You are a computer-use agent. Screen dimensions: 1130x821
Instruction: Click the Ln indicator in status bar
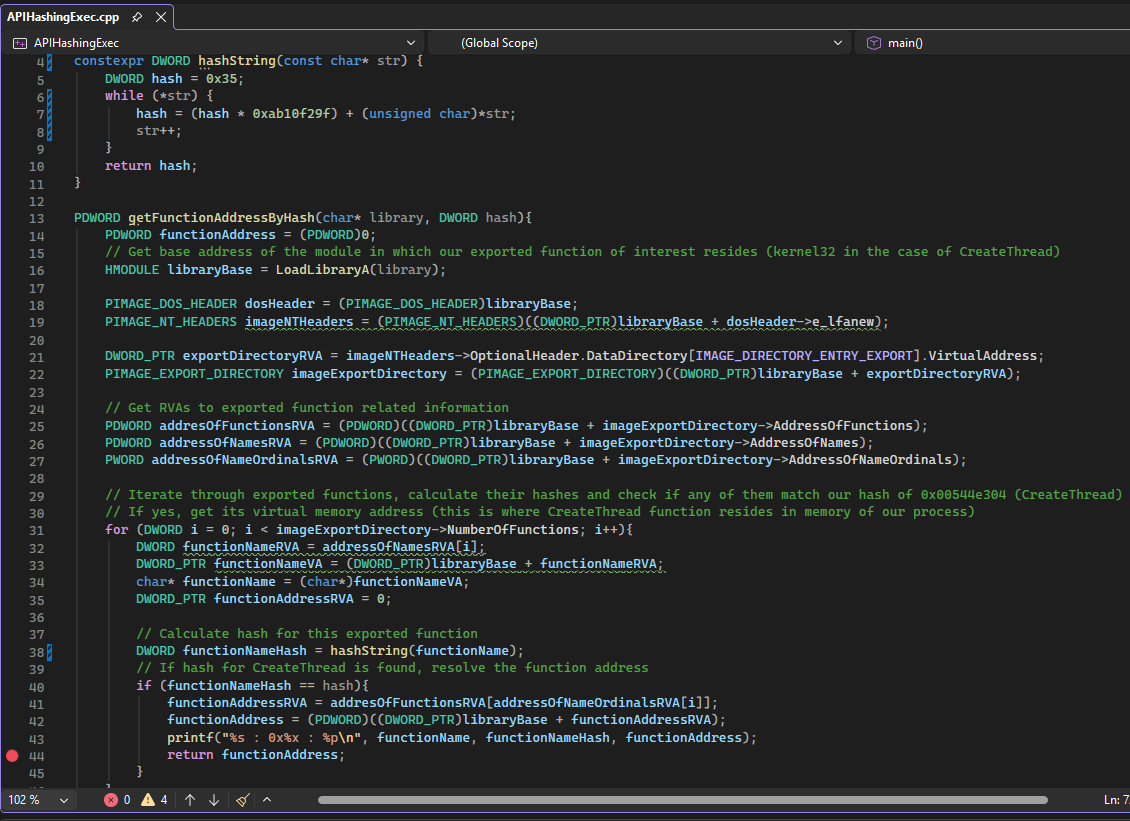tap(1116, 799)
